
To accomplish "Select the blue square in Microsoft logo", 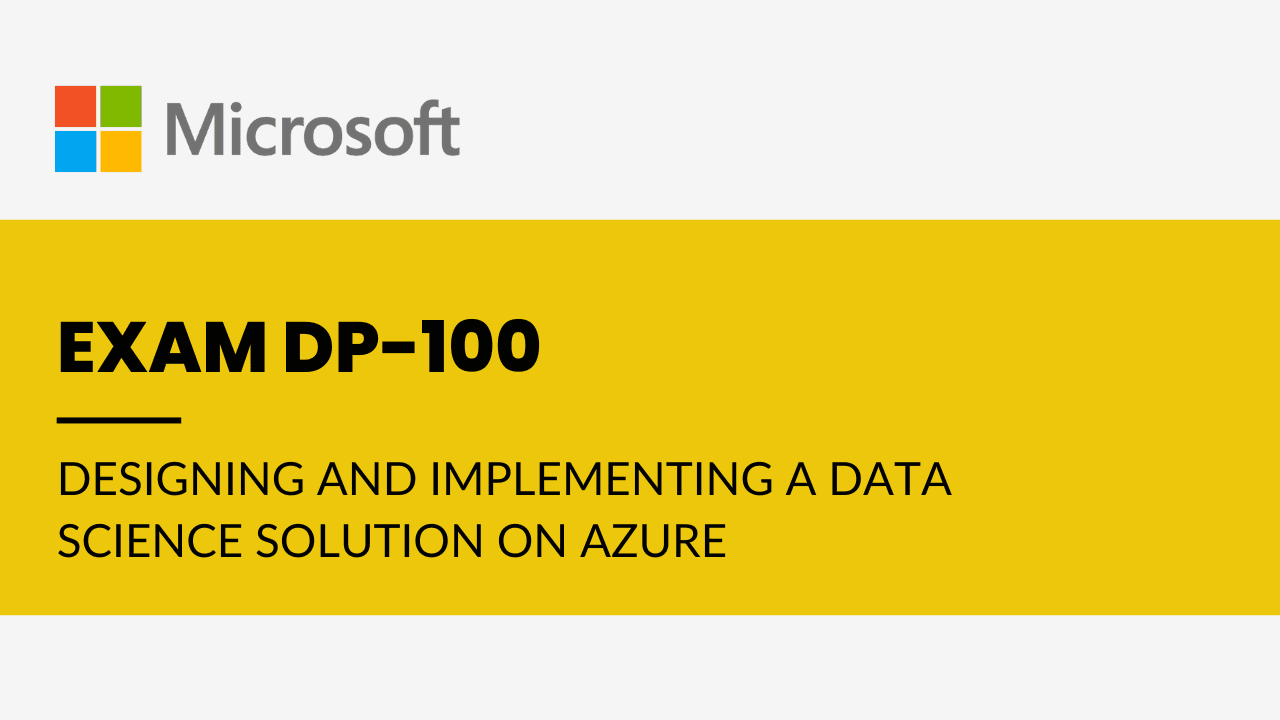I will tap(76, 151).
